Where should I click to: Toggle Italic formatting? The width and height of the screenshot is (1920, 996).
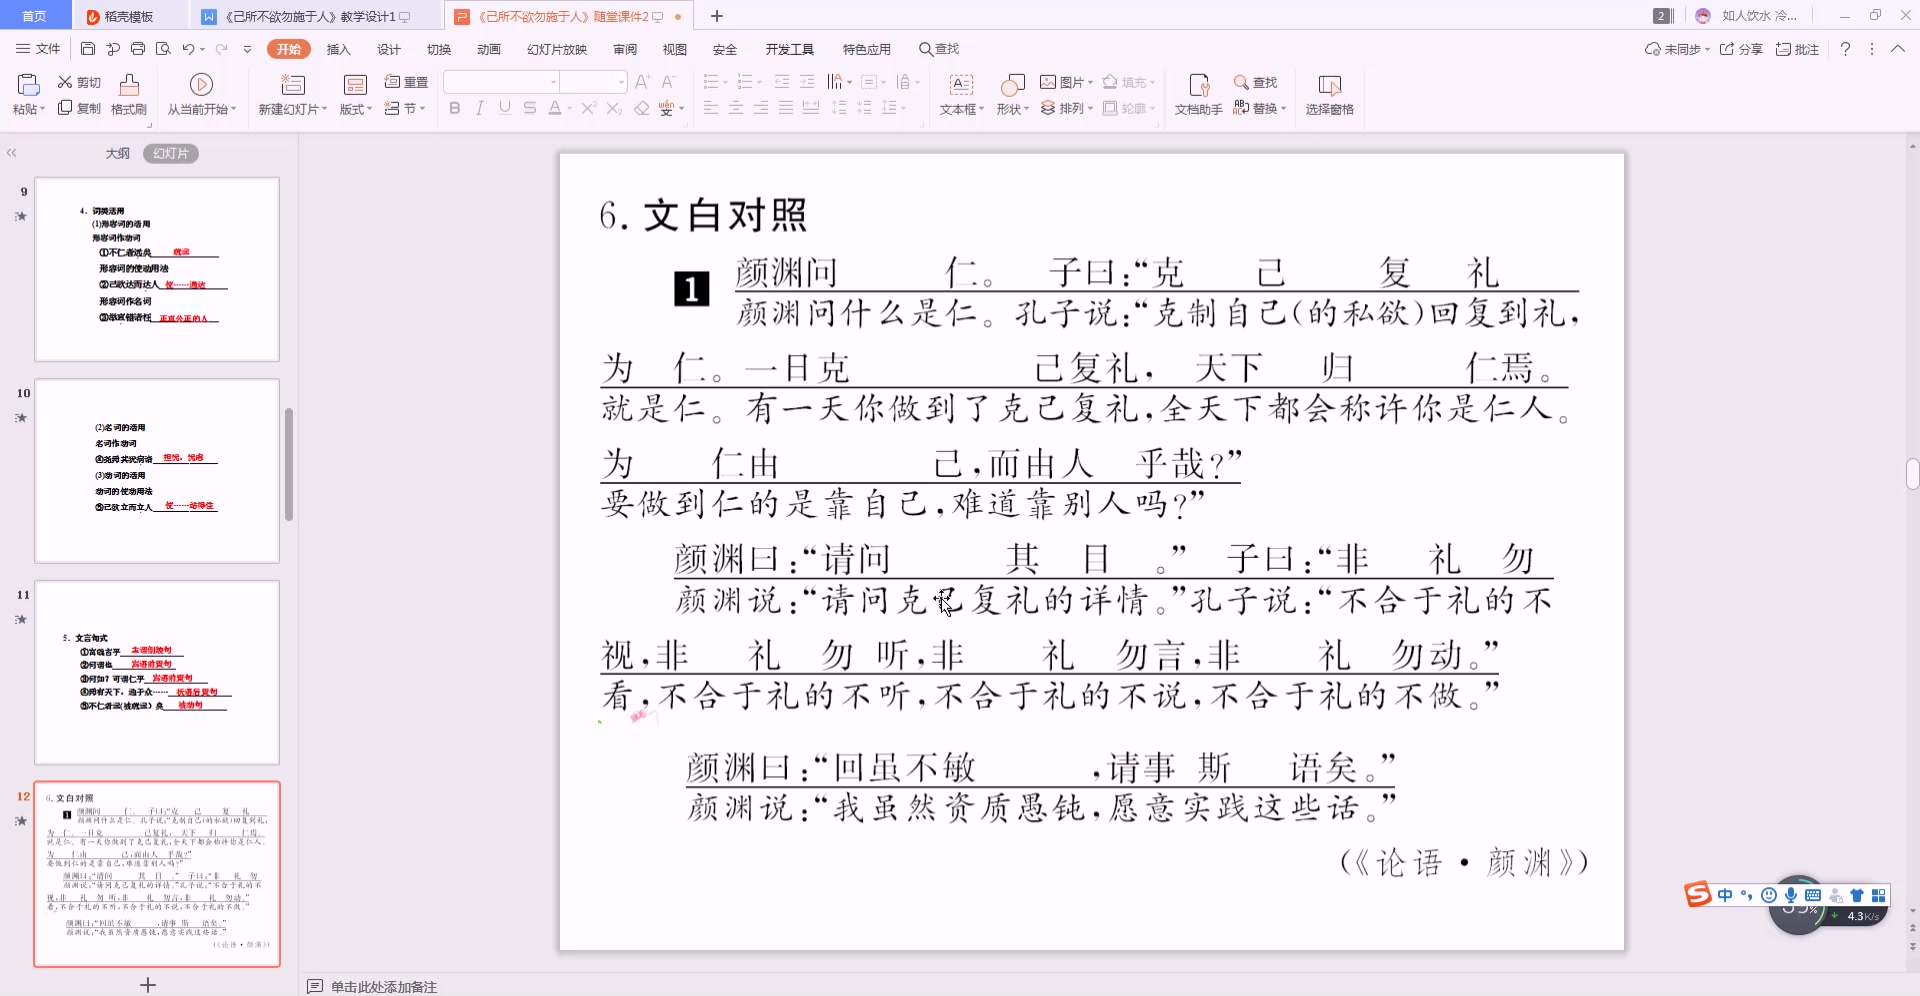pyautogui.click(x=480, y=108)
